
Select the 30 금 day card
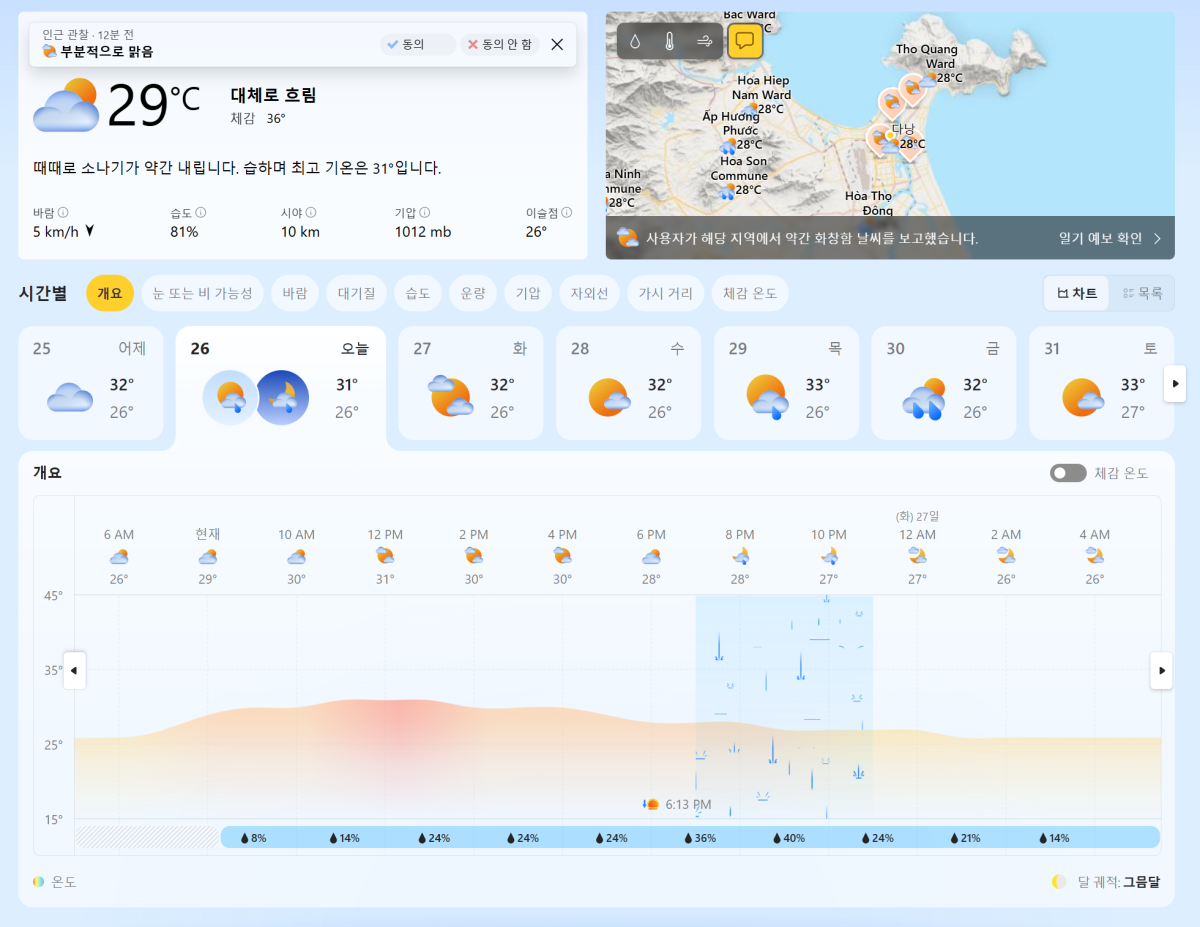point(943,383)
